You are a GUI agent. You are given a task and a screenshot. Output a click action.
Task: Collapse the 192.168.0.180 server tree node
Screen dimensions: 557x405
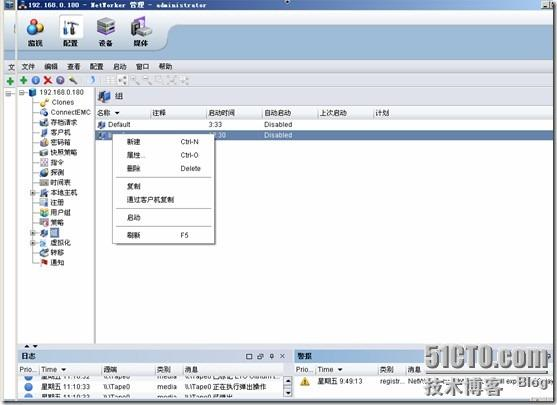tap(22, 92)
